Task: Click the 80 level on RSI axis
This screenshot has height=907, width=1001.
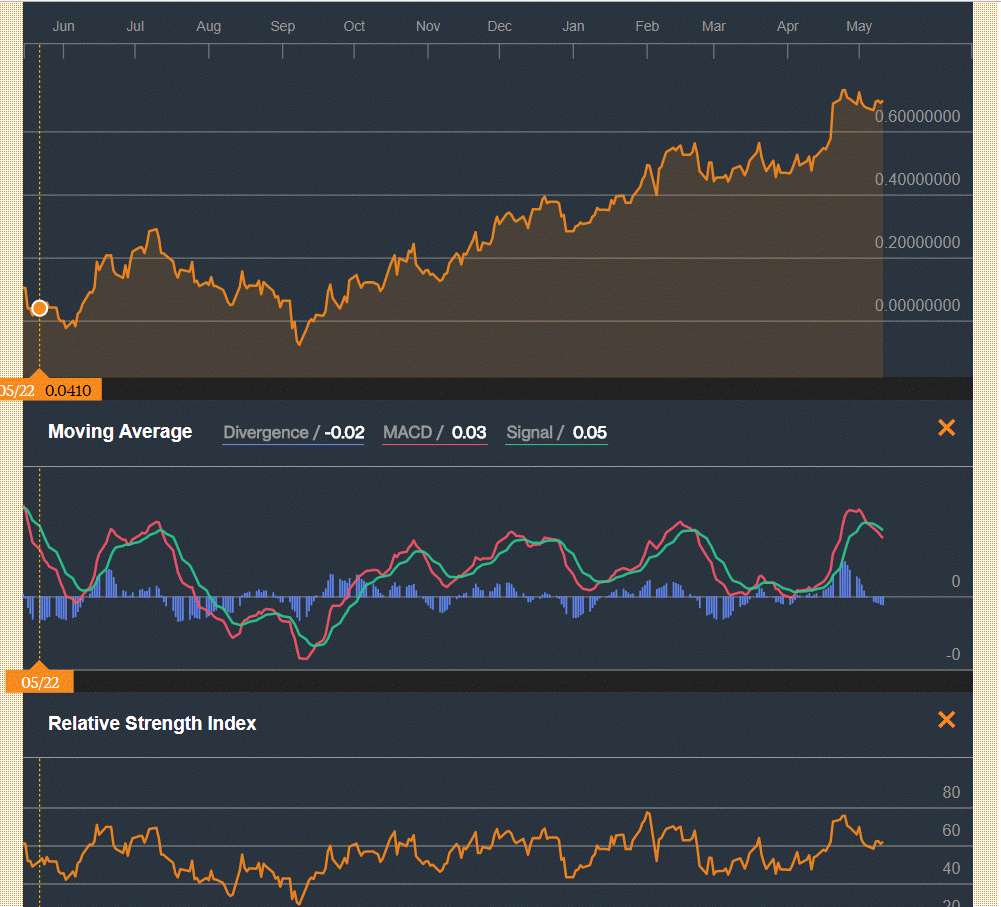Action: 951,793
